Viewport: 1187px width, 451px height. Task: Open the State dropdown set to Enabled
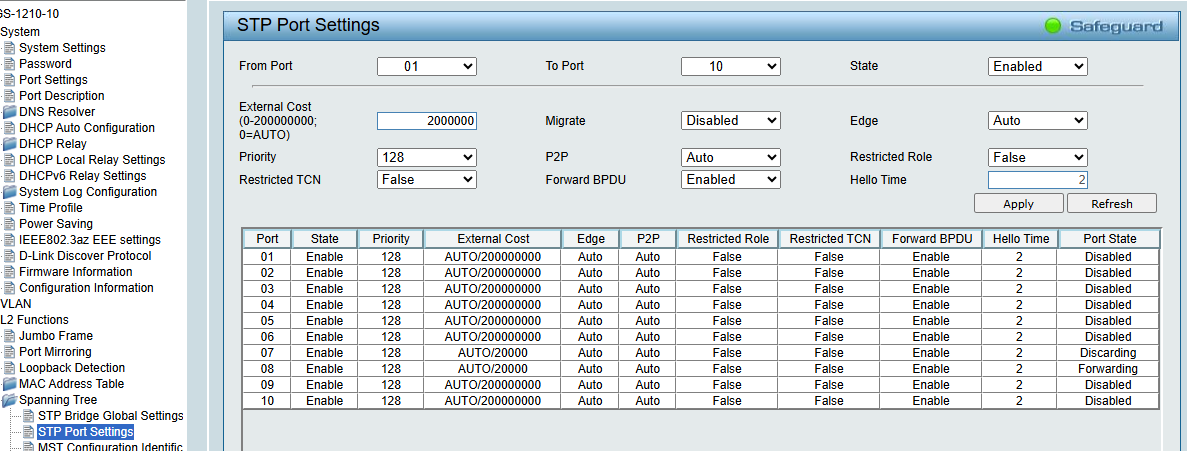(1037, 67)
